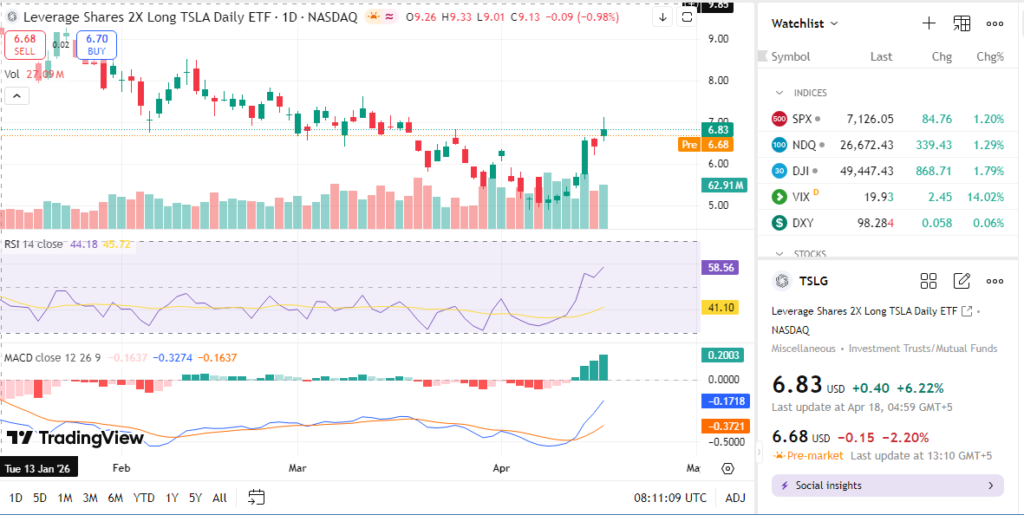Viewport: 1024px width, 515px height.
Task: Open Social insights panel
Action: pyautogui.click(x=887, y=485)
